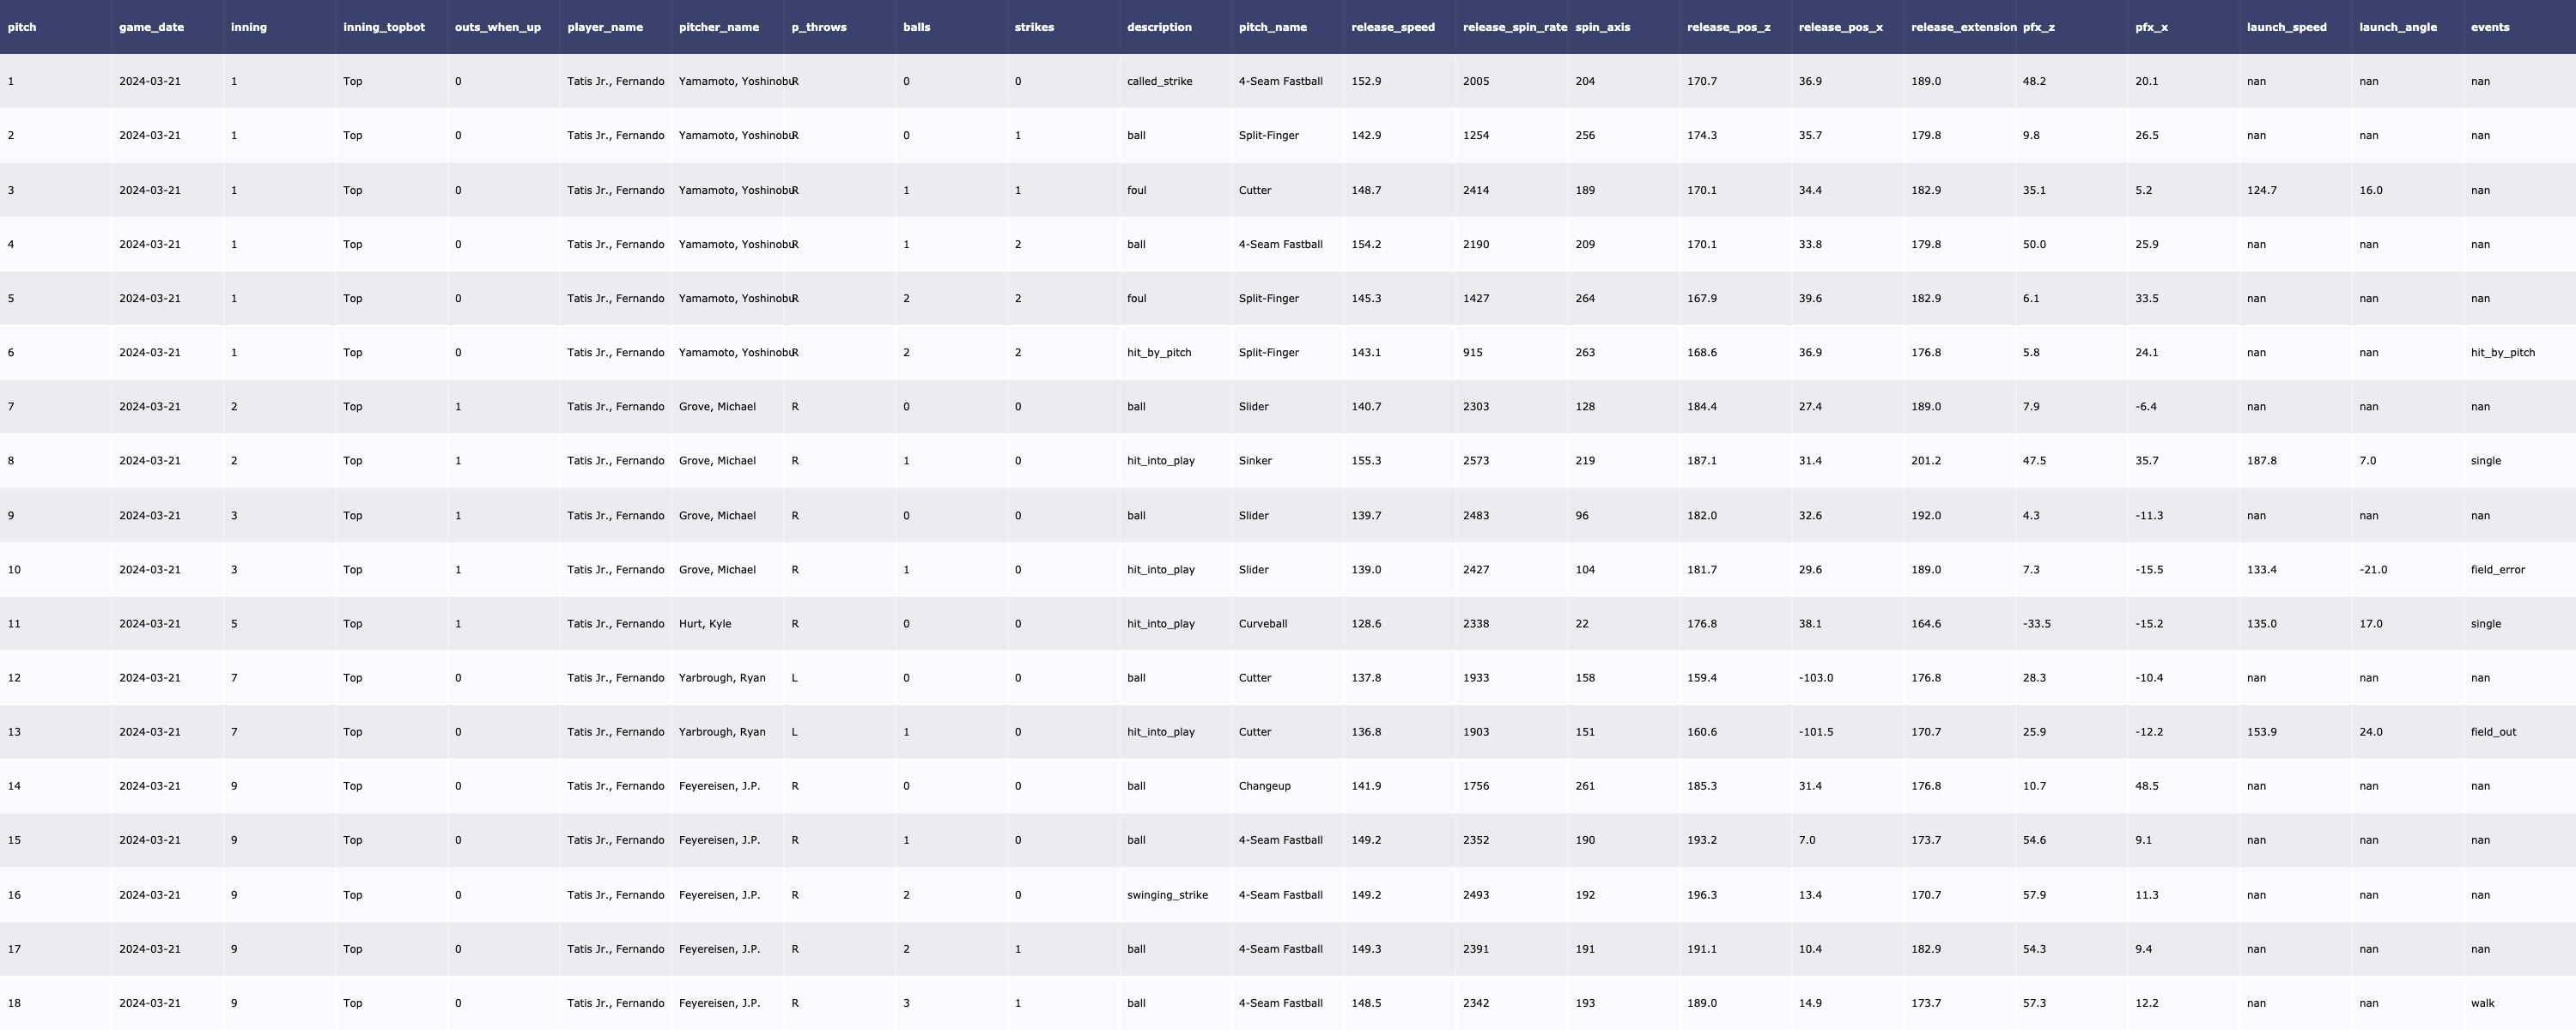Click the called_strike description in row 1

click(x=1159, y=81)
